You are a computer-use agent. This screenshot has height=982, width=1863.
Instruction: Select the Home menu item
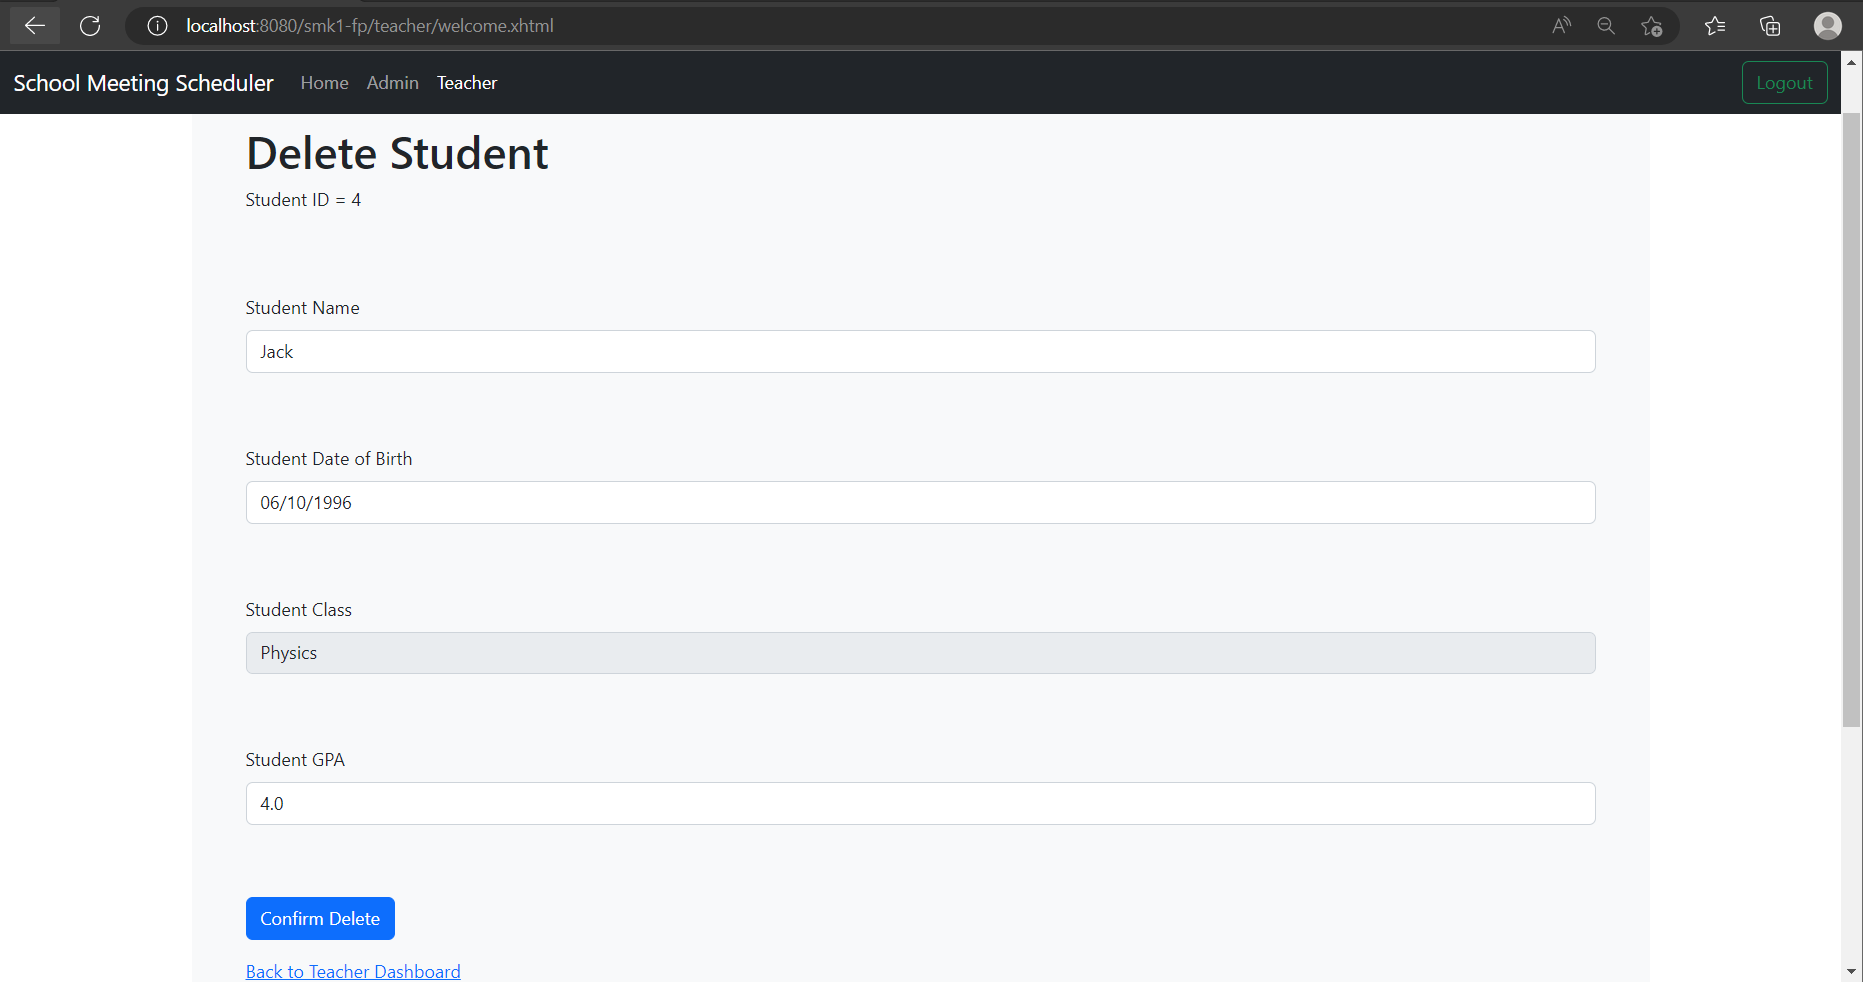coord(324,83)
